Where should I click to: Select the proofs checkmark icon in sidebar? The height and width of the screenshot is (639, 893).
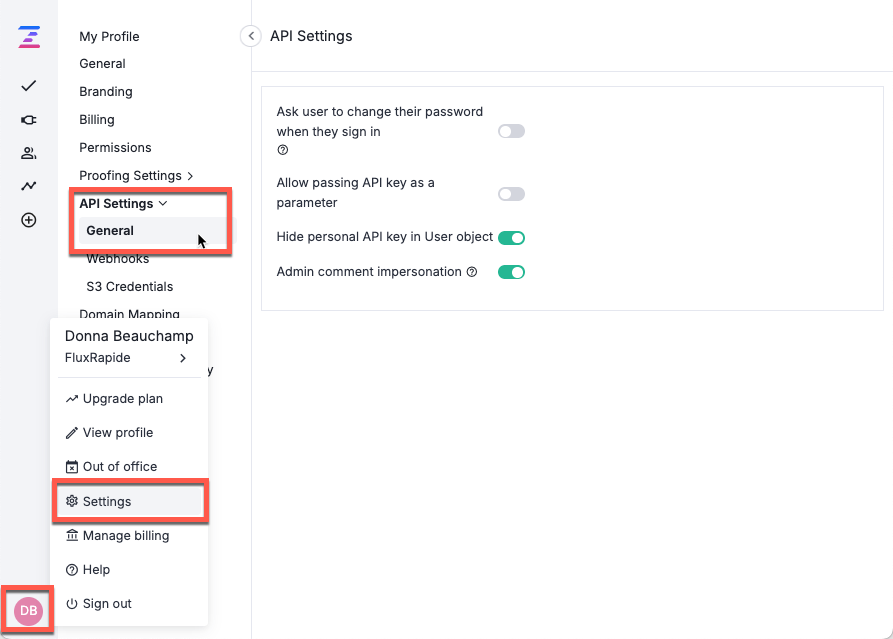27,88
